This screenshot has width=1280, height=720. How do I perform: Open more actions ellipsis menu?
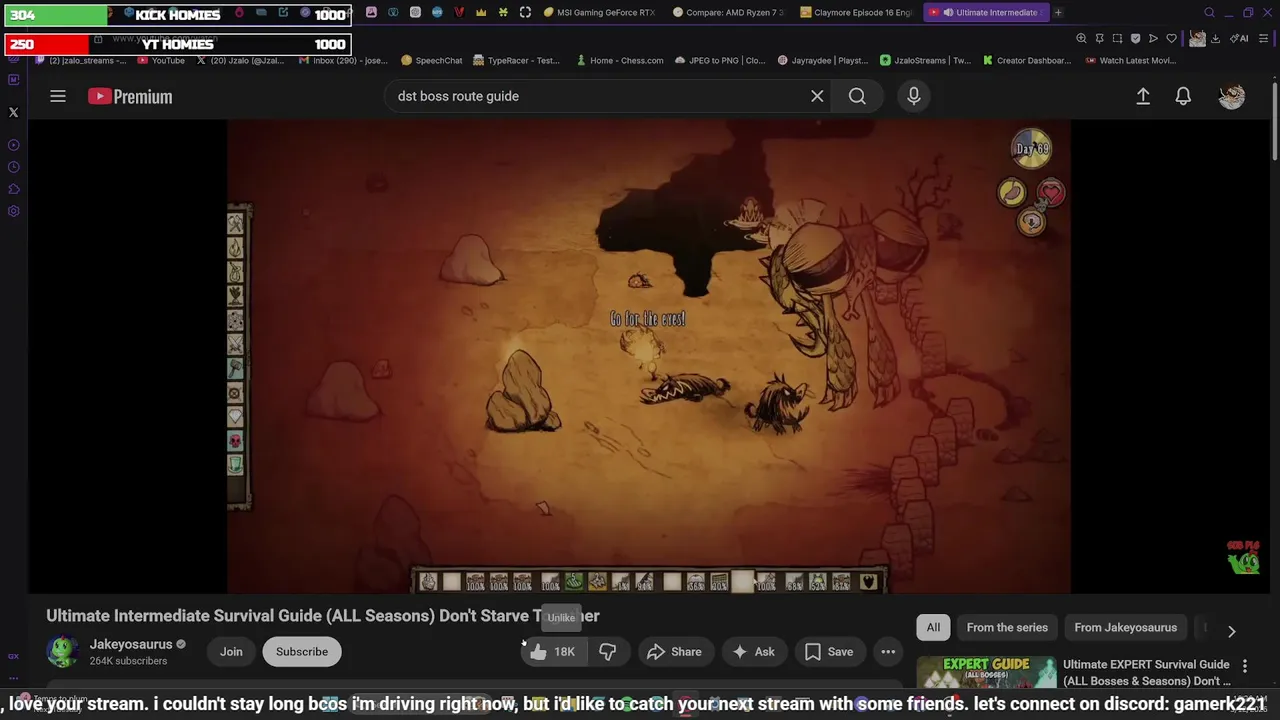tap(888, 652)
